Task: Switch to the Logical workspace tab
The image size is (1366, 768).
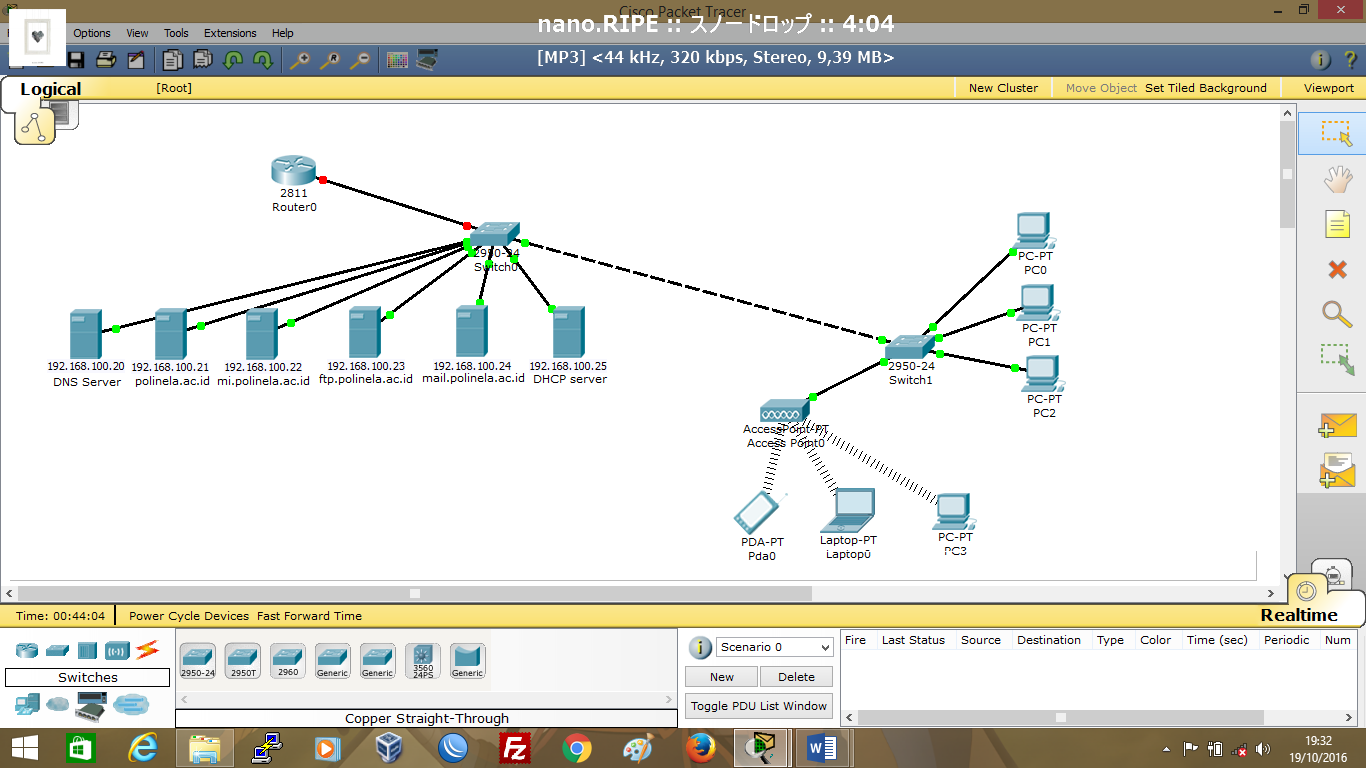Action: coord(50,89)
